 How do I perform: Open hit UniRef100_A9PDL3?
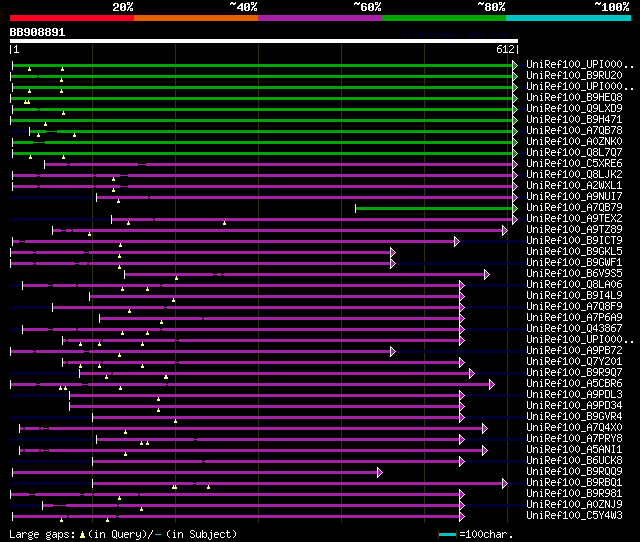(x=574, y=395)
